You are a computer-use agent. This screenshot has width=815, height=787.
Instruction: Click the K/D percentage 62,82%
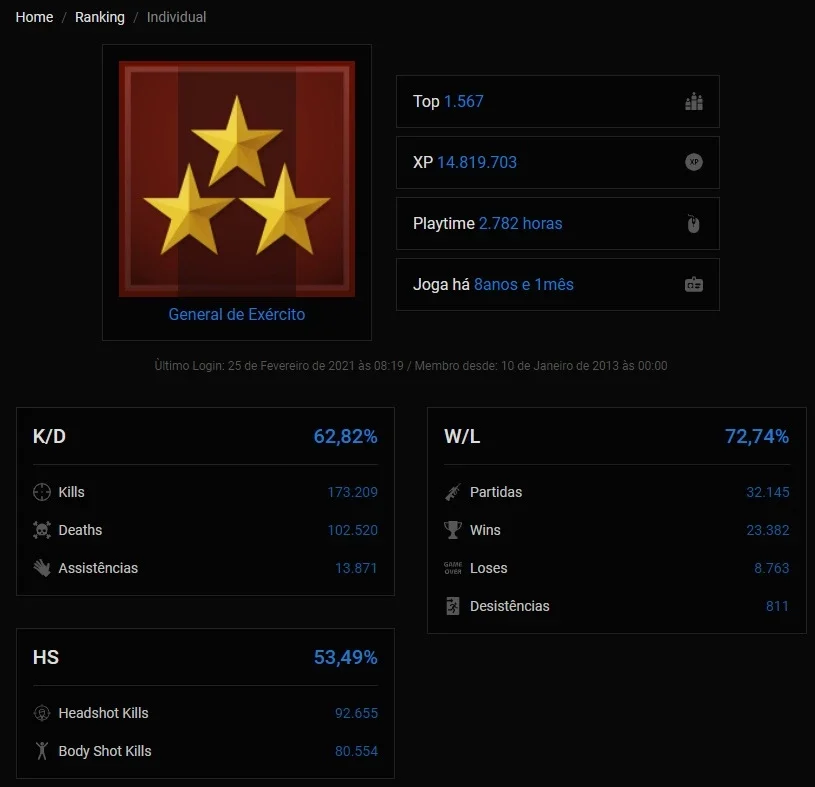click(346, 436)
